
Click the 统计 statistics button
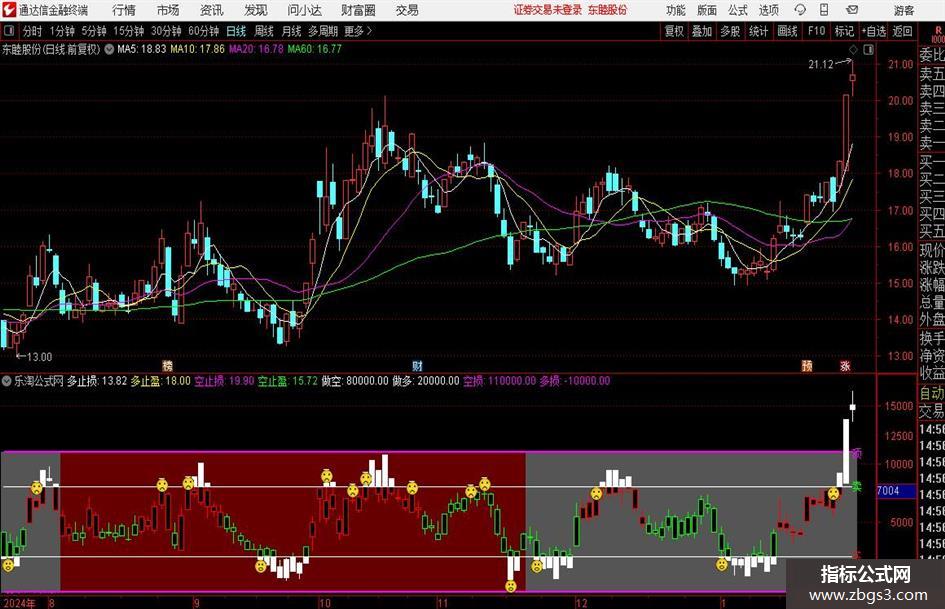(x=758, y=31)
